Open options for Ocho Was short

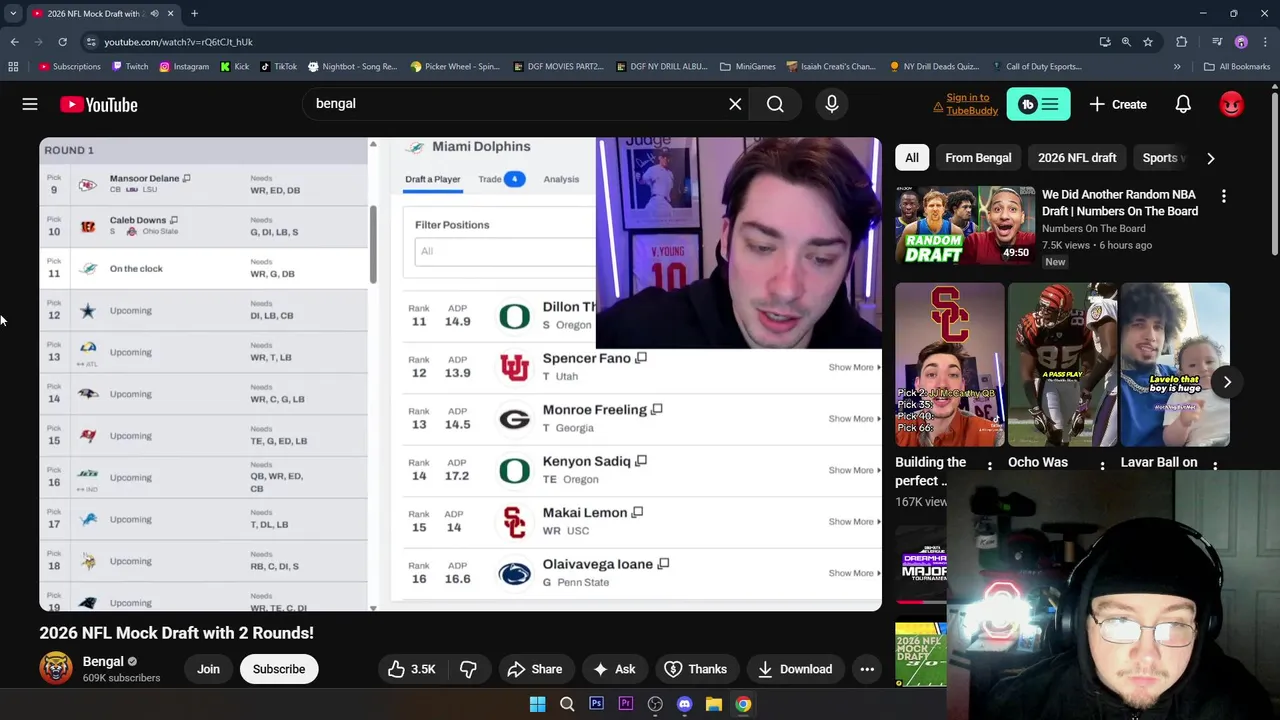tap(1102, 466)
